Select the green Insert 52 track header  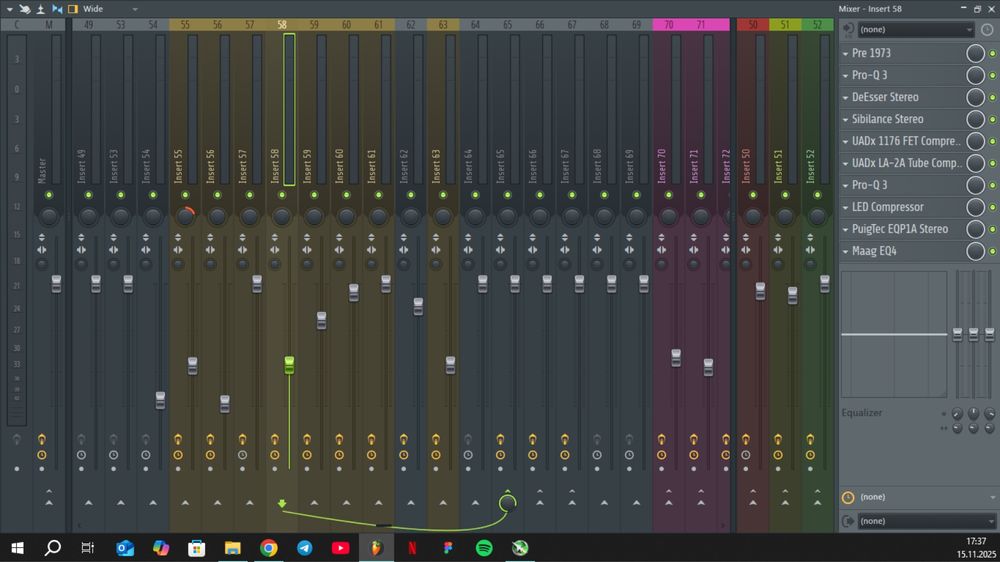818,25
